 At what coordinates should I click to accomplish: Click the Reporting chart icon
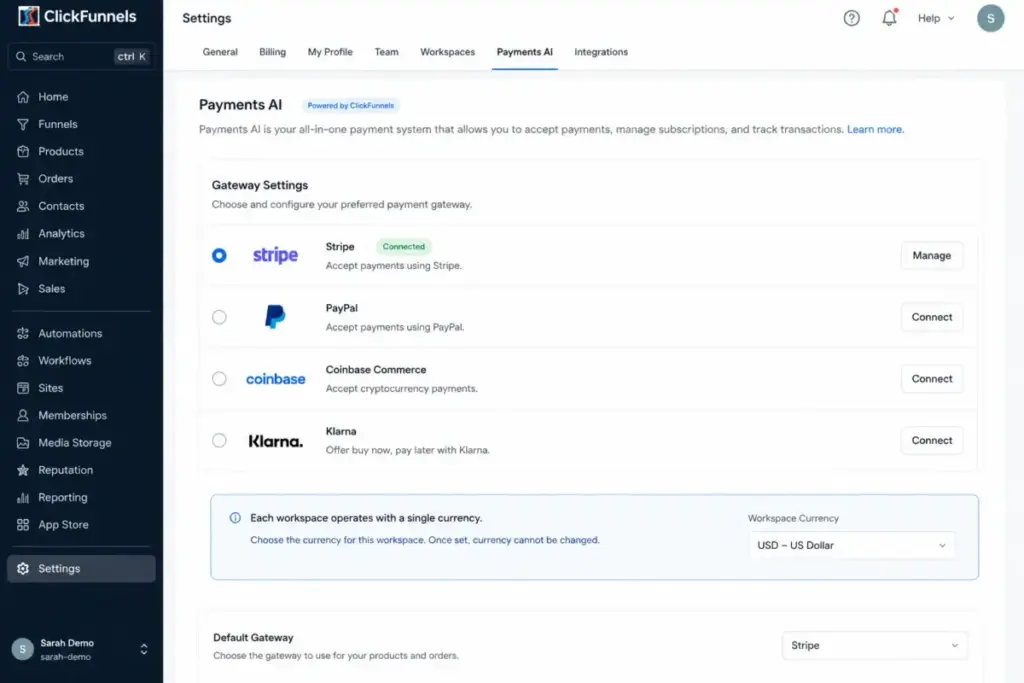(x=23, y=498)
